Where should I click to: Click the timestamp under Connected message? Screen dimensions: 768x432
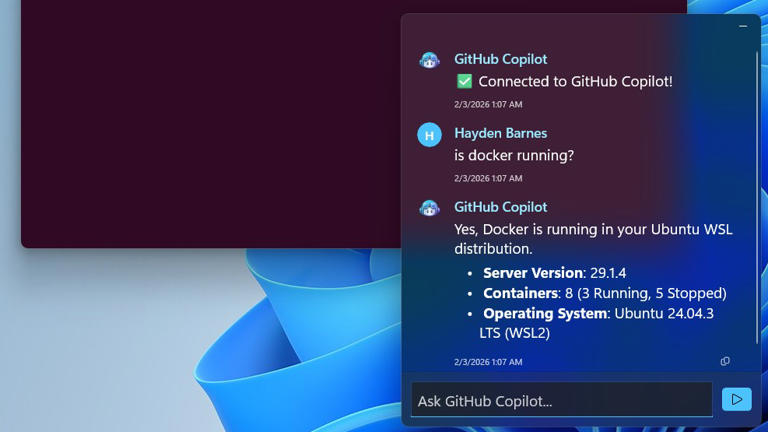click(488, 104)
